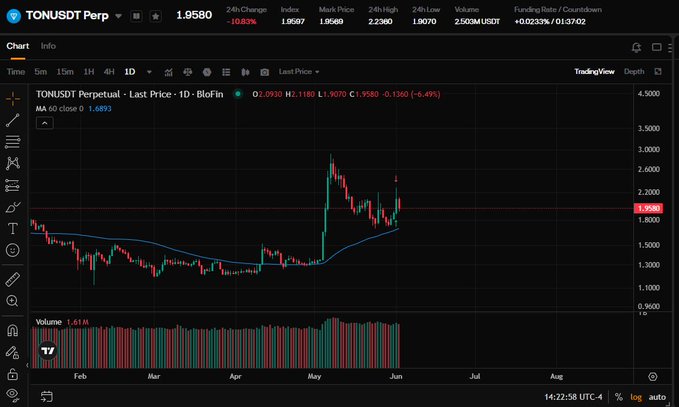Image resolution: width=679 pixels, height=407 pixels.
Task: Click the 1.9580 current price label on axis
Action: (x=648, y=208)
